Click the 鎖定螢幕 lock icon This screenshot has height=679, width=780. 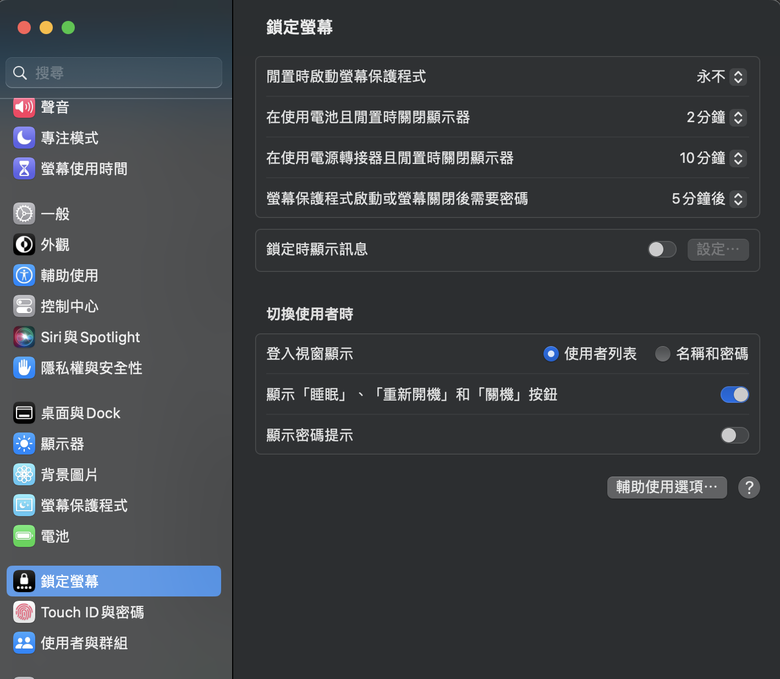click(24, 581)
